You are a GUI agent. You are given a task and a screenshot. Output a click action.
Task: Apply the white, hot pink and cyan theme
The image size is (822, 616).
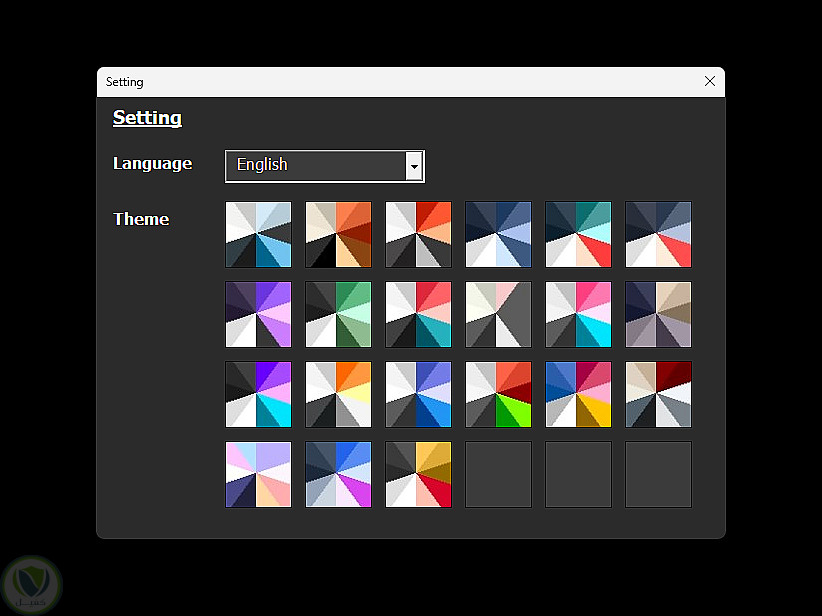(578, 314)
